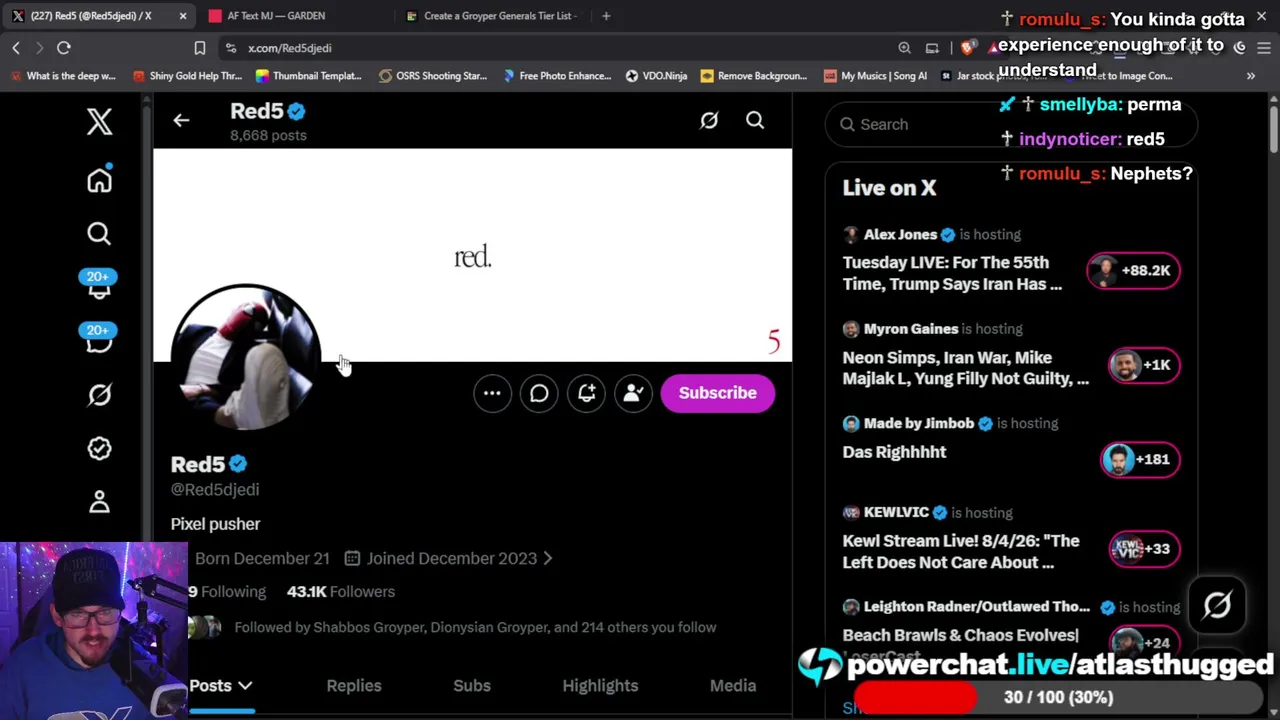Open a new browser tab

(x=606, y=16)
